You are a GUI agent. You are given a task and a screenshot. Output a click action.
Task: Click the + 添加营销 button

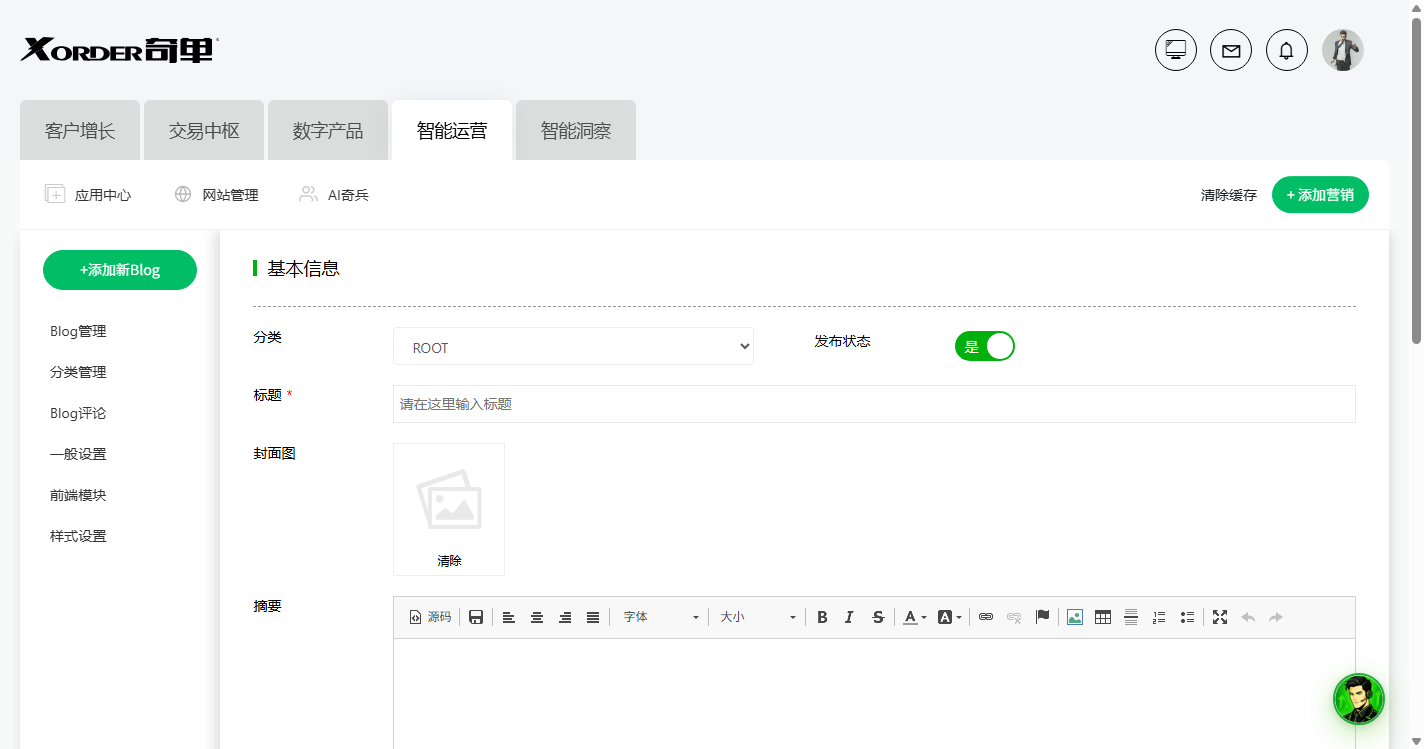[x=1320, y=195]
